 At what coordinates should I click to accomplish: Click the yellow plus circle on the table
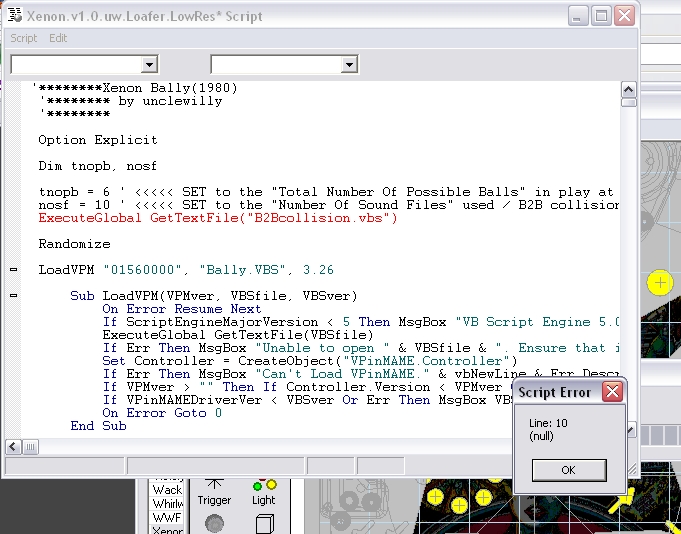tap(659, 283)
